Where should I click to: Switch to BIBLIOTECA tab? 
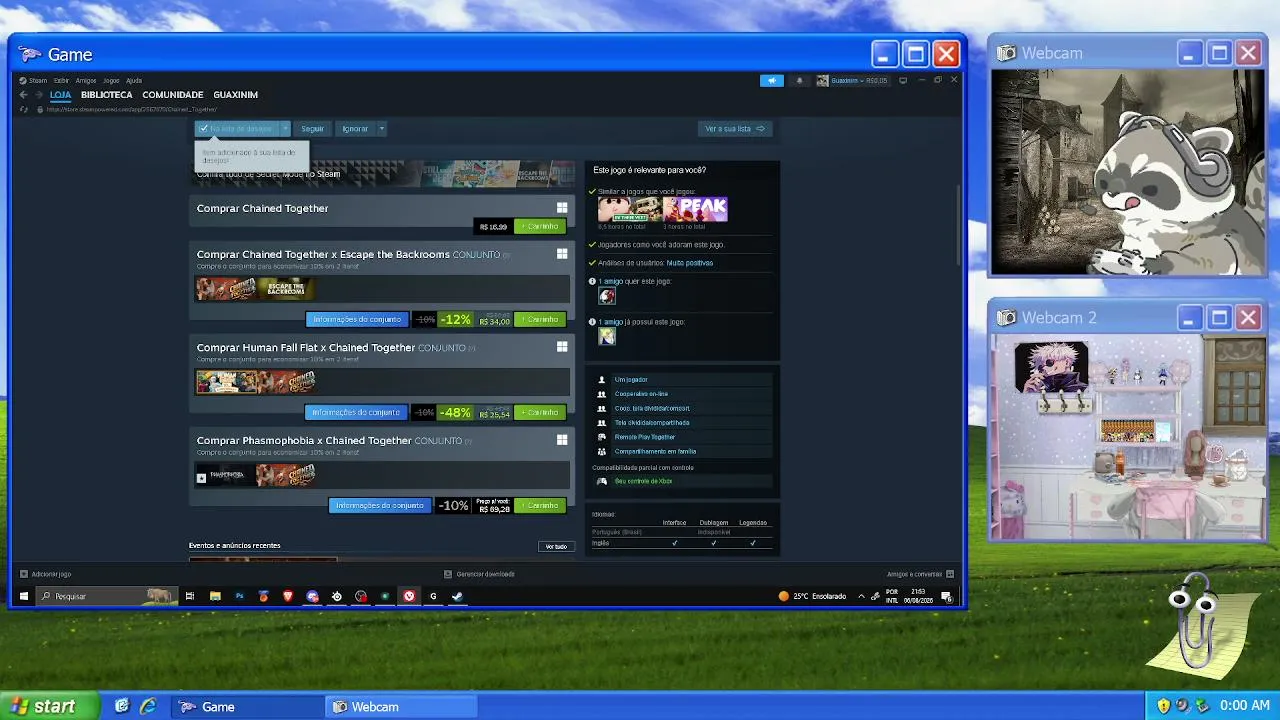(107, 95)
